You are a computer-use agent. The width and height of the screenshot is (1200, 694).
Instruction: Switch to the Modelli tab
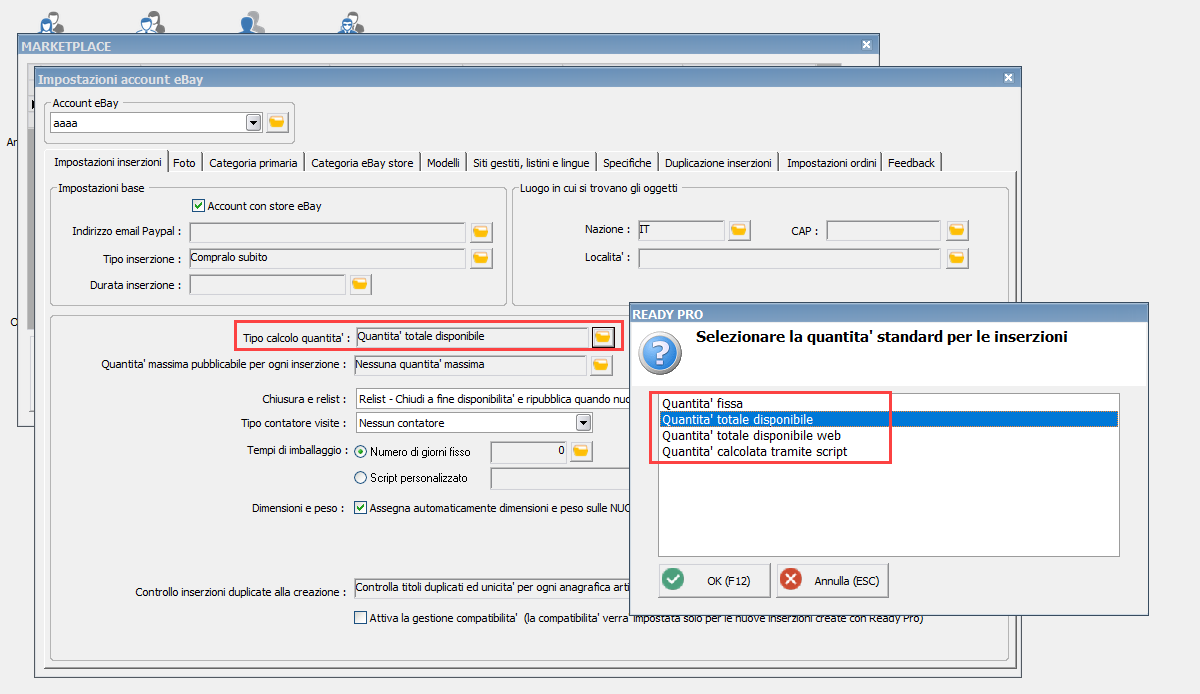point(443,163)
